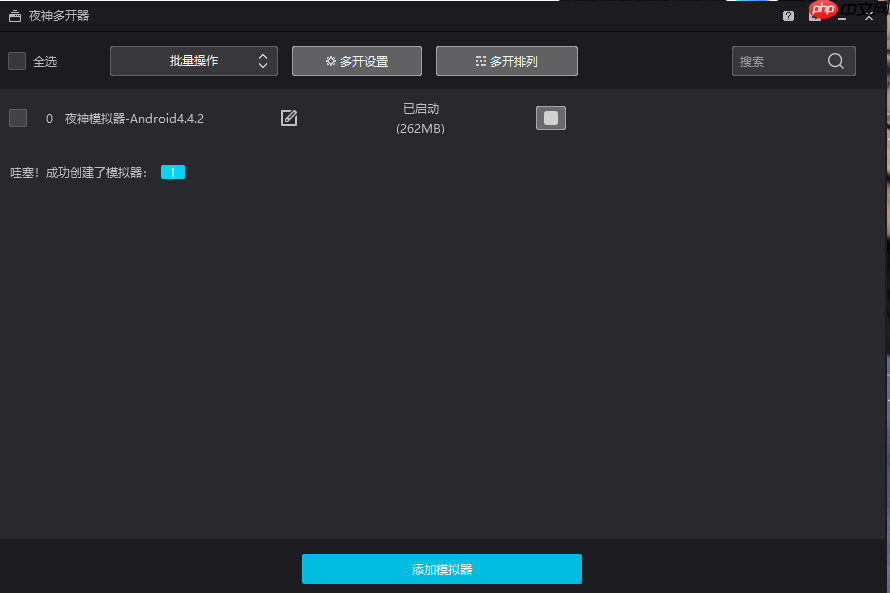The image size is (890, 593).
Task: Open help via the question mark icon
Action: (788, 15)
